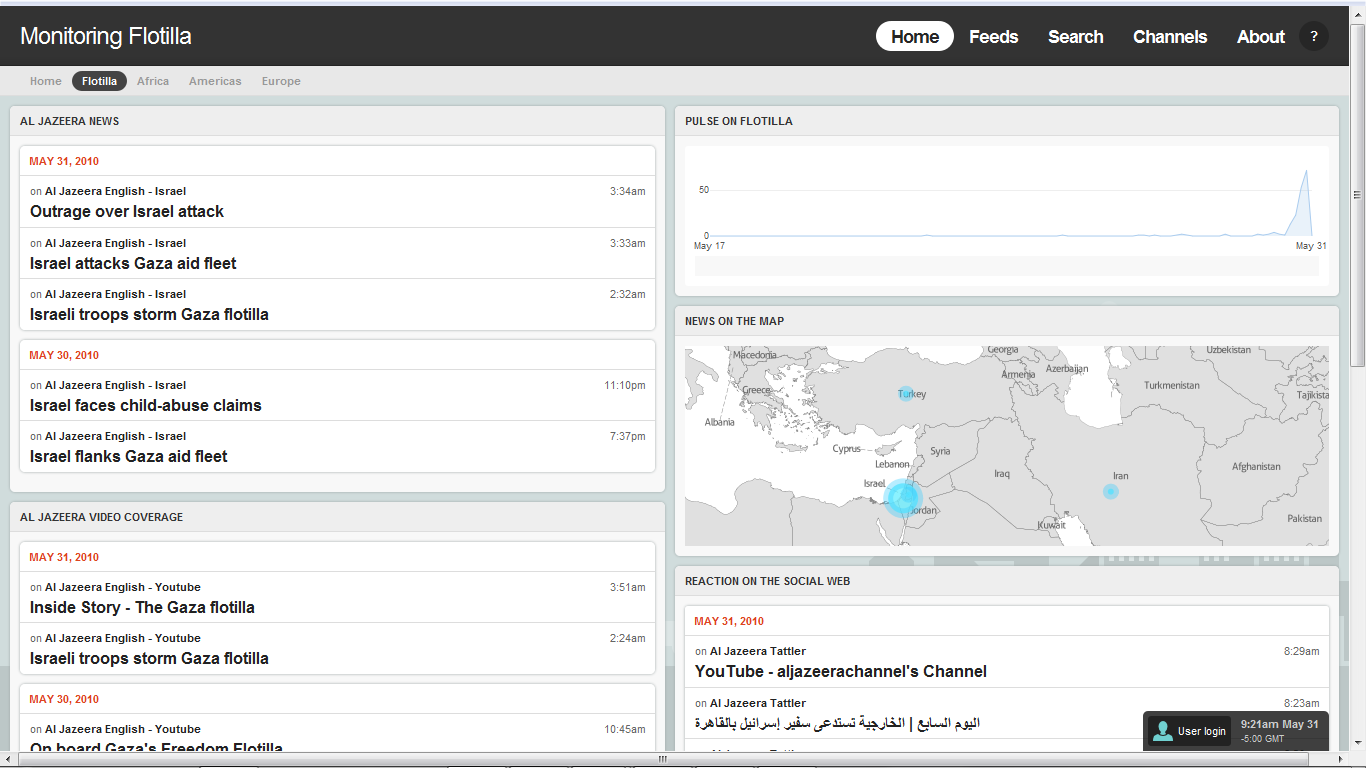This screenshot has height=768, width=1366.
Task: Click the '9:21am May 31' clock display
Action: point(1279,724)
